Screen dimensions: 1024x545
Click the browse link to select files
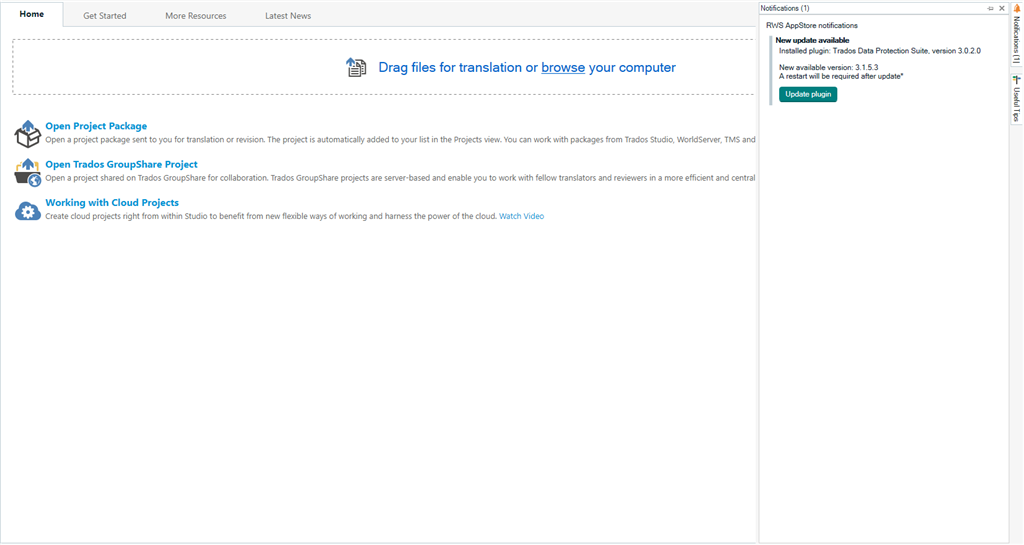563,67
